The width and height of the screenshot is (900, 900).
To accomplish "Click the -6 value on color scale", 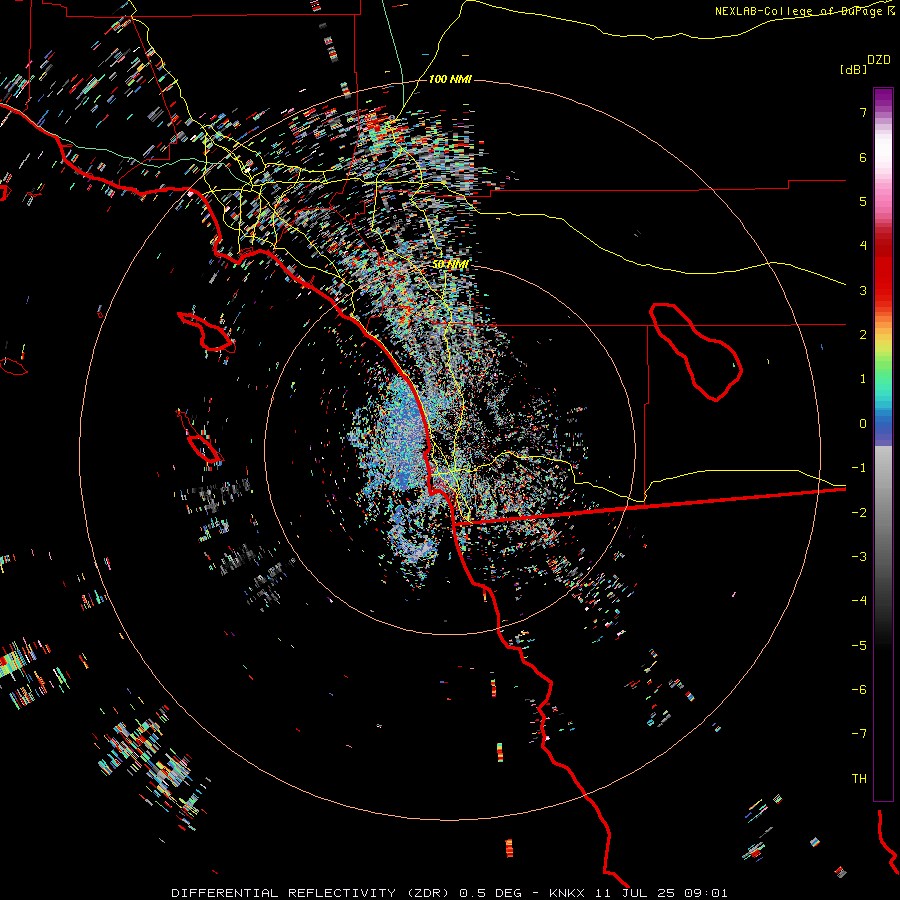I will [859, 690].
